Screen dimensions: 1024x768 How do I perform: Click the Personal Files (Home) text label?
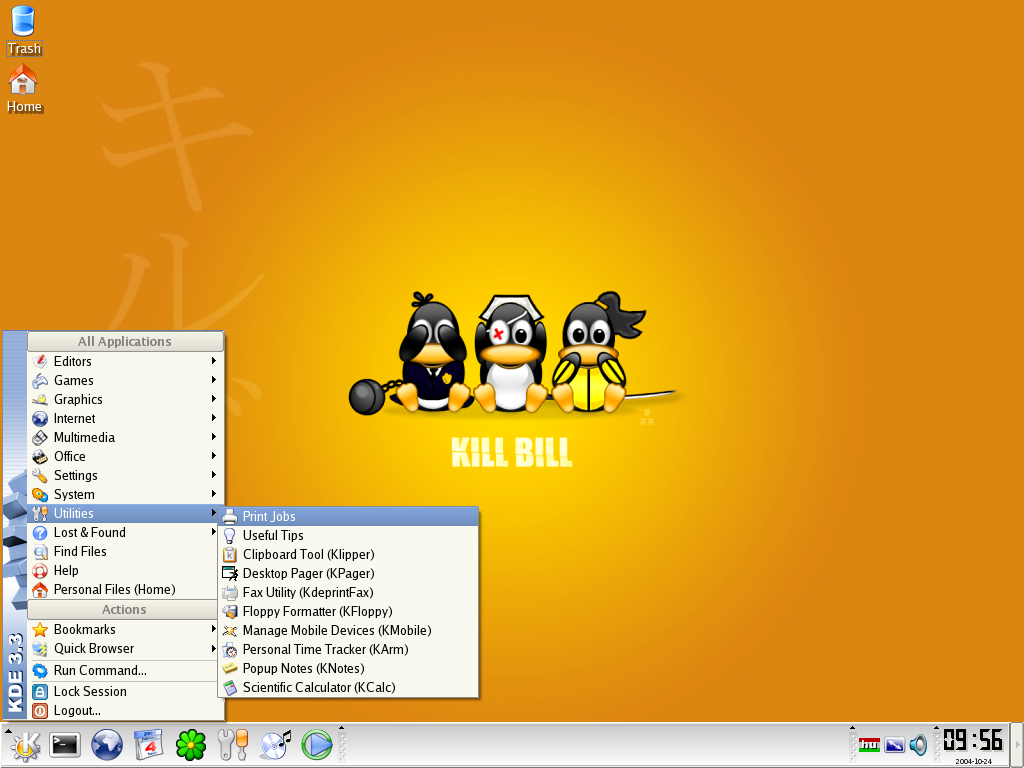114,589
